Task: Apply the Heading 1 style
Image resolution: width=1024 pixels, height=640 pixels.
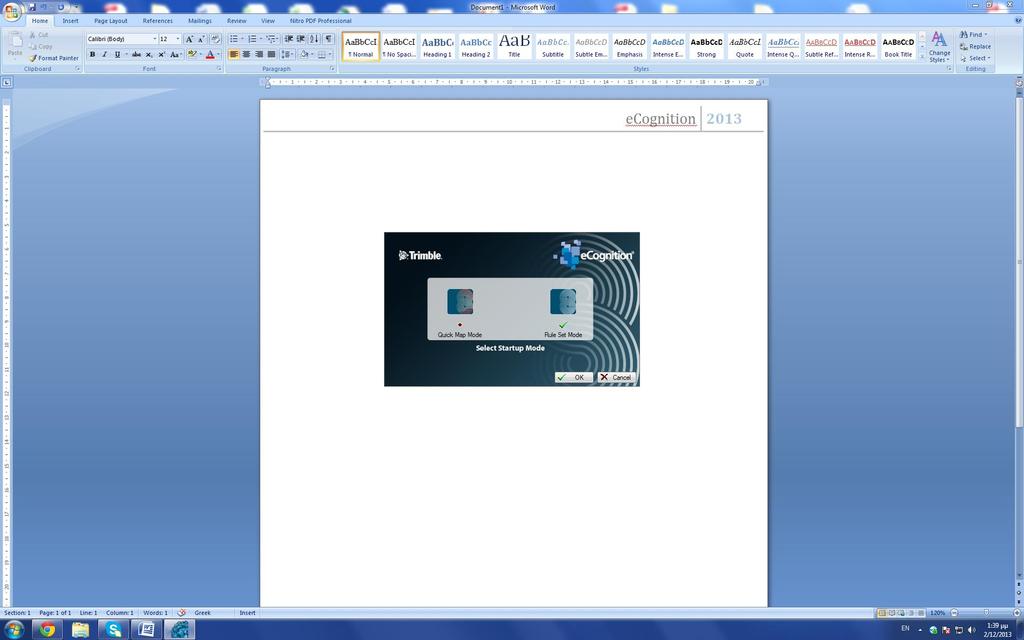Action: pos(438,47)
